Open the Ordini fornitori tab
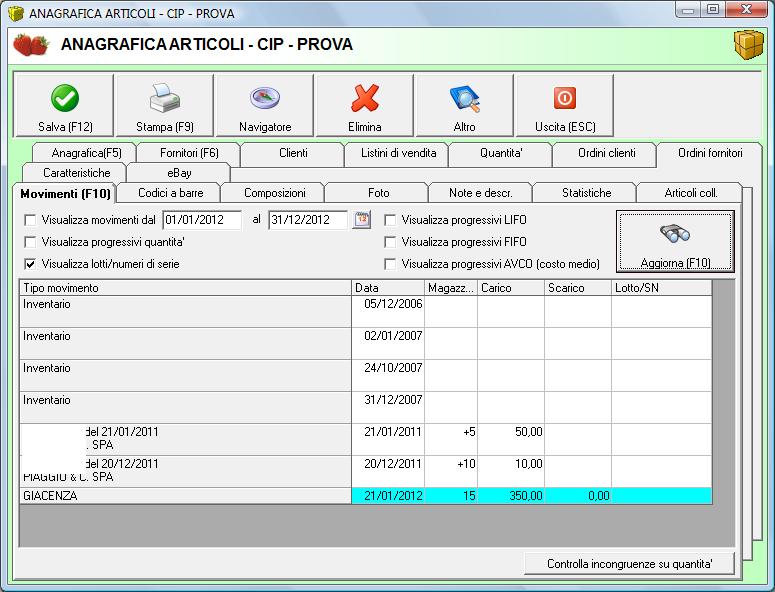The width and height of the screenshot is (775, 592). (x=710, y=153)
